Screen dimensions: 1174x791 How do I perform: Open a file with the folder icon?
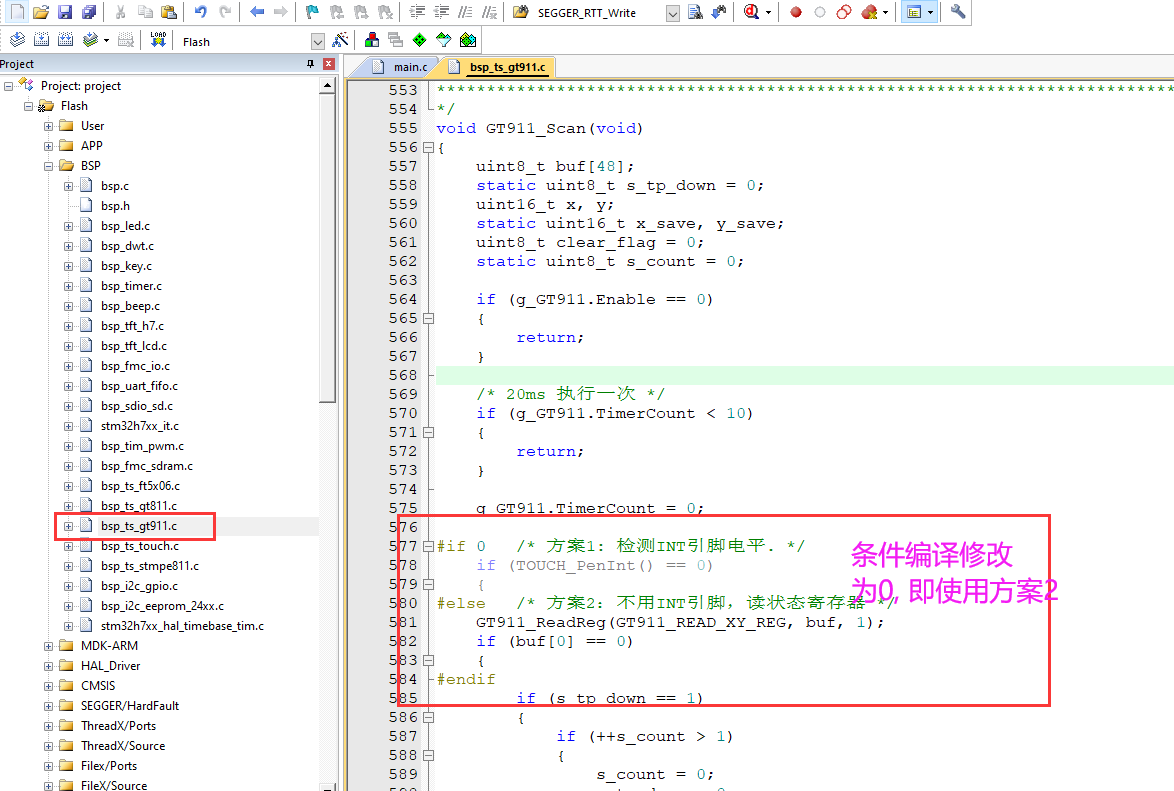coord(41,12)
